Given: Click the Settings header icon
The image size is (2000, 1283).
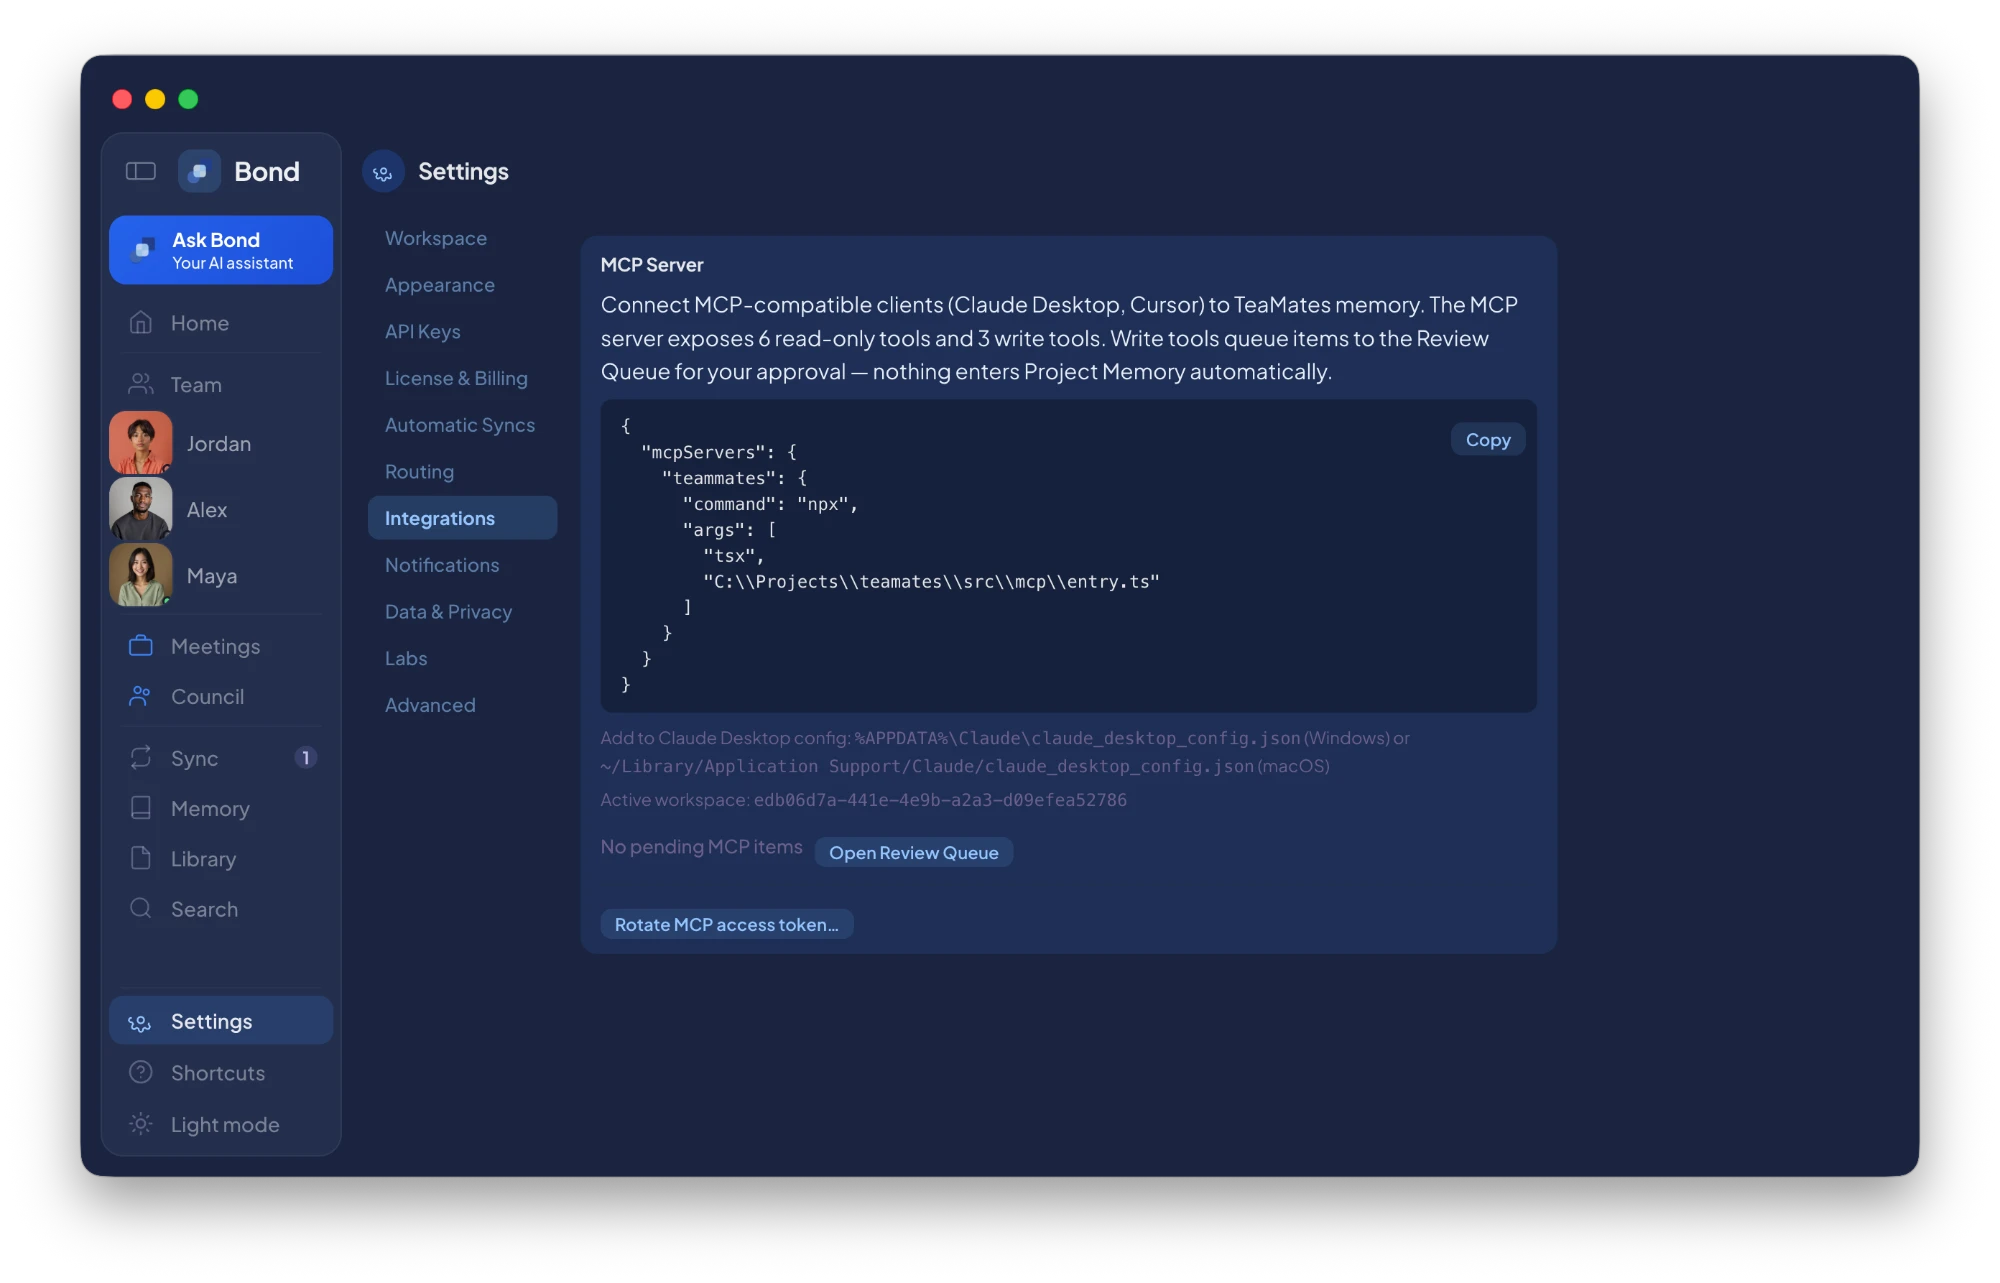Looking at the screenshot, I should click(383, 172).
